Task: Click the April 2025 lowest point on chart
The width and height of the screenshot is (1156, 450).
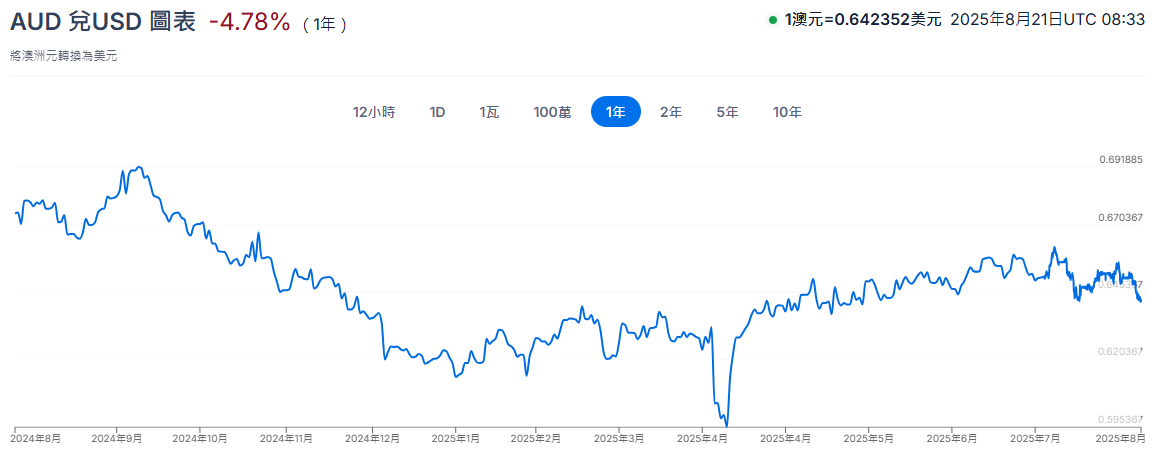Action: (726, 426)
